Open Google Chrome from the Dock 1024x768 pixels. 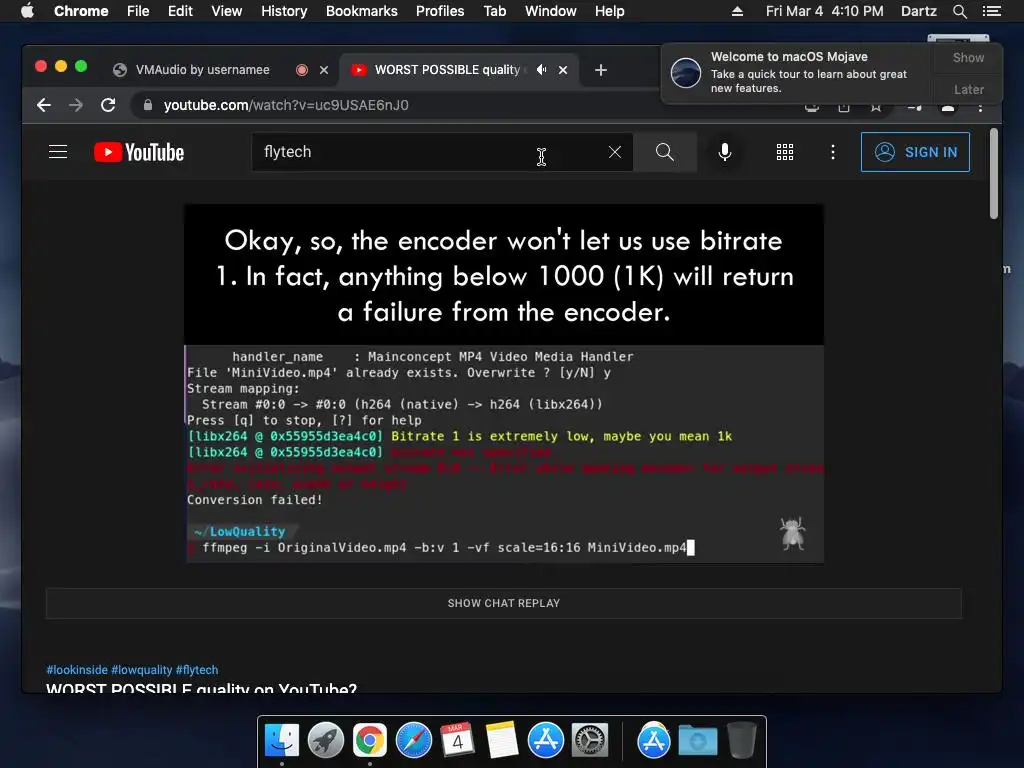tap(370, 741)
